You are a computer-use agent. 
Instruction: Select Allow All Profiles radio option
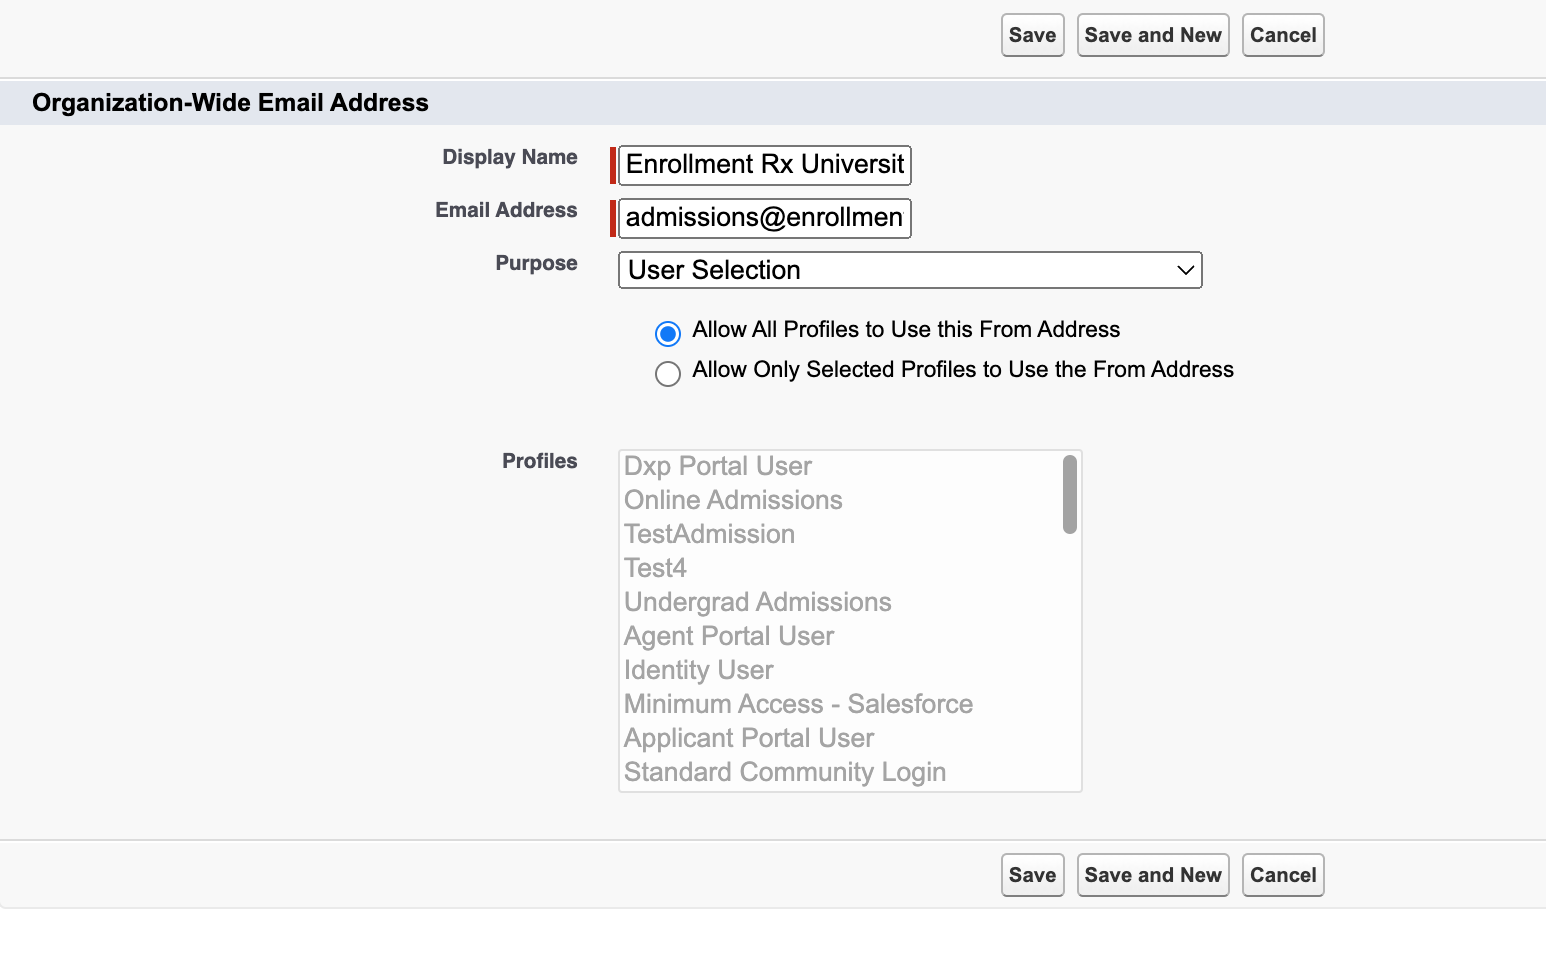pyautogui.click(x=668, y=333)
